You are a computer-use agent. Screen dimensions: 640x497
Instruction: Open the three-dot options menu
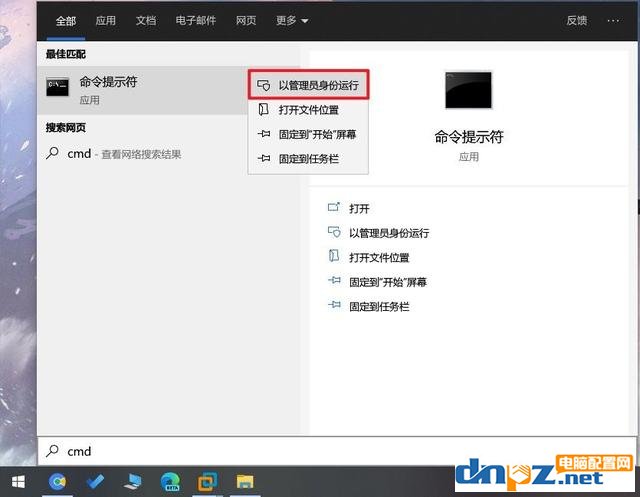coord(613,21)
